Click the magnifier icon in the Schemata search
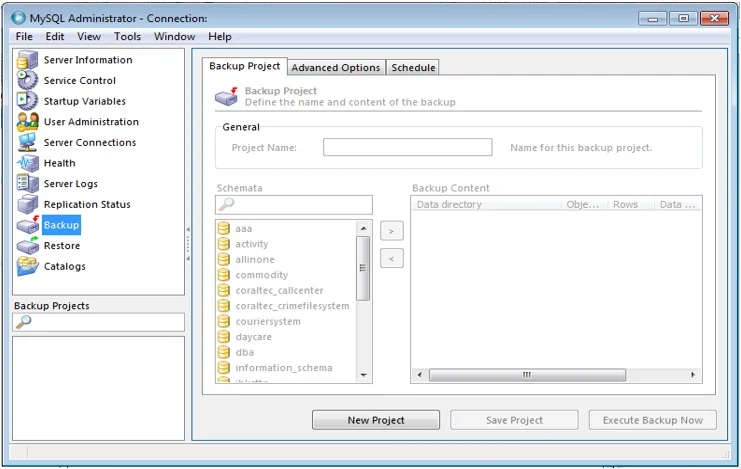Viewport: 741px width, 469px height. pyautogui.click(x=226, y=204)
